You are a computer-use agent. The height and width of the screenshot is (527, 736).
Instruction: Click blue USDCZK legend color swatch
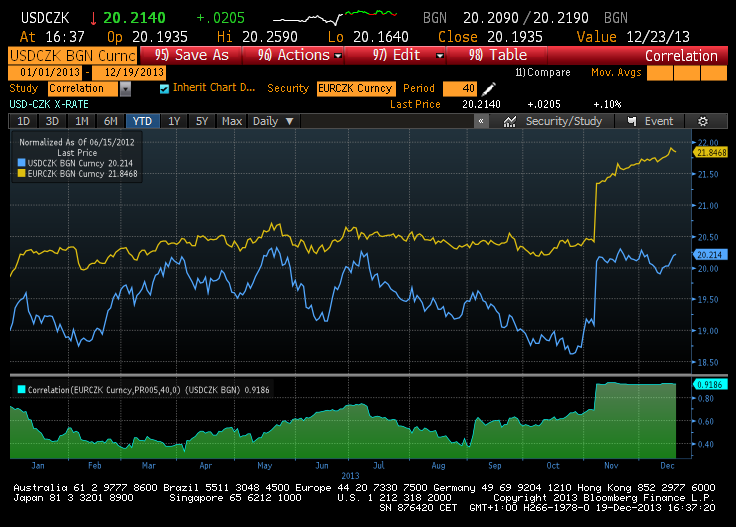21,163
